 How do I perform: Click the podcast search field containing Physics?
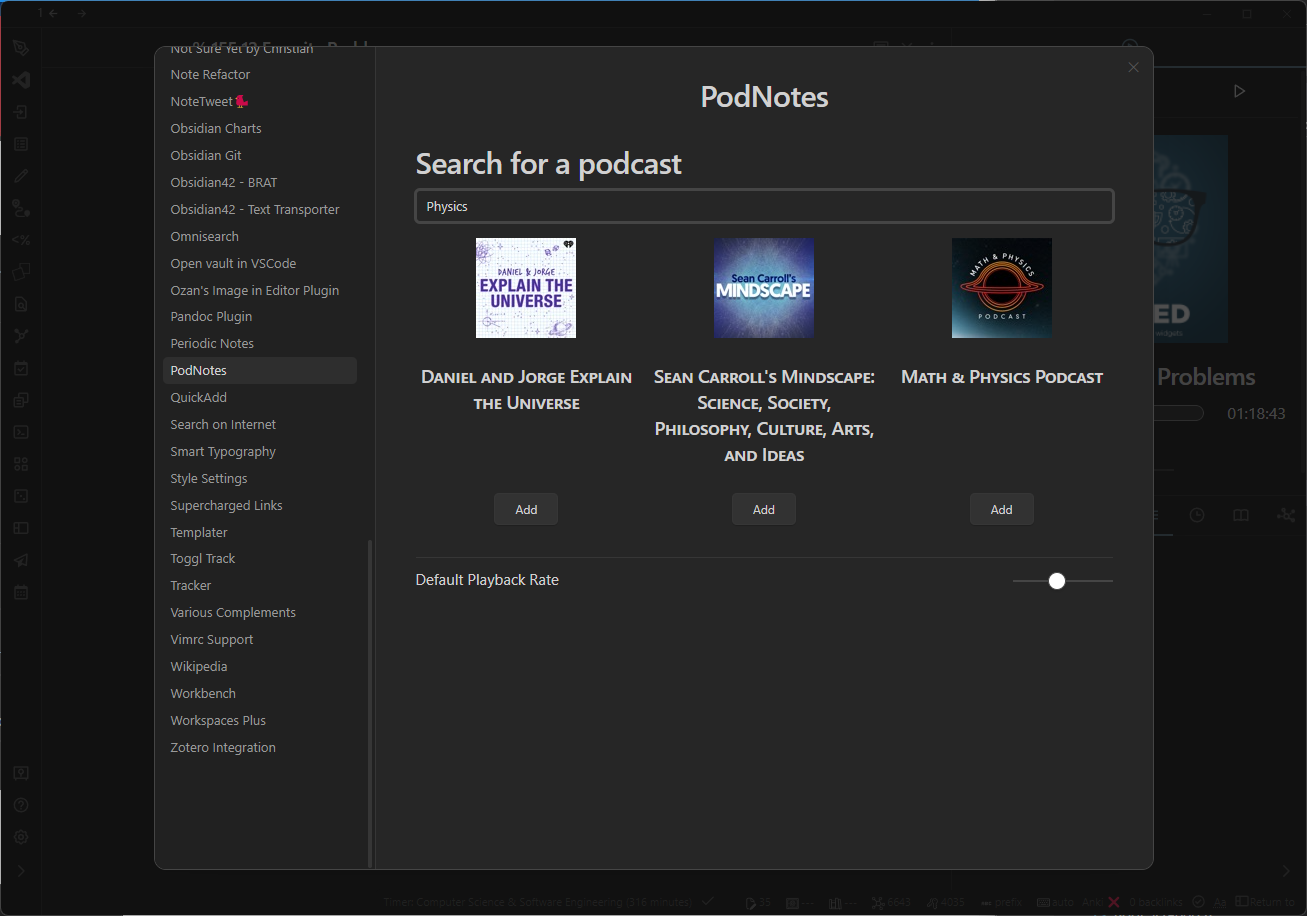click(x=763, y=206)
